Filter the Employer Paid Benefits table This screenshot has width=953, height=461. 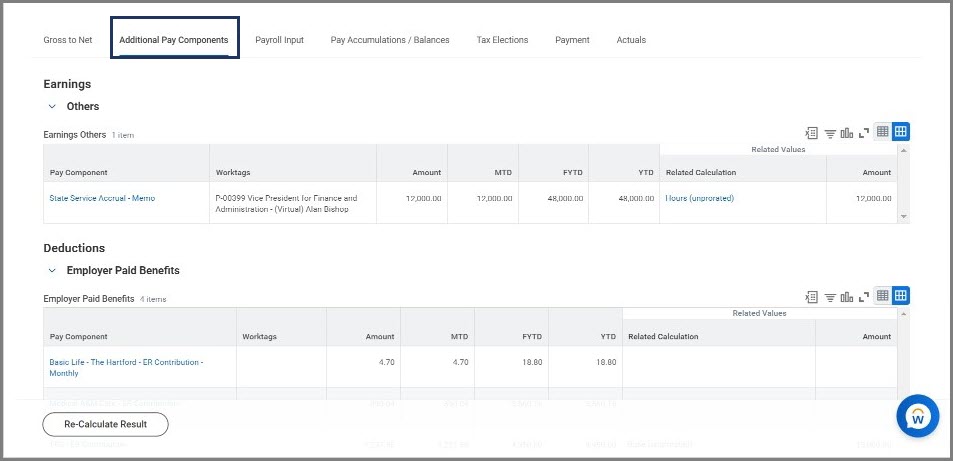[x=830, y=296]
